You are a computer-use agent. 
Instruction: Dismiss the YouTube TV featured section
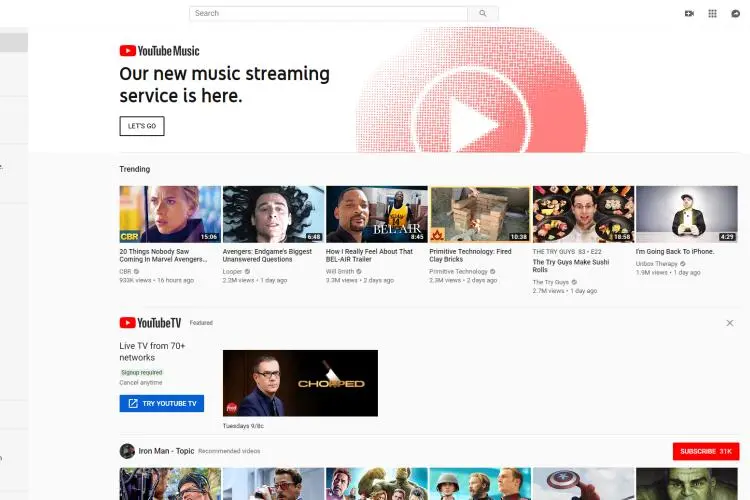click(729, 323)
